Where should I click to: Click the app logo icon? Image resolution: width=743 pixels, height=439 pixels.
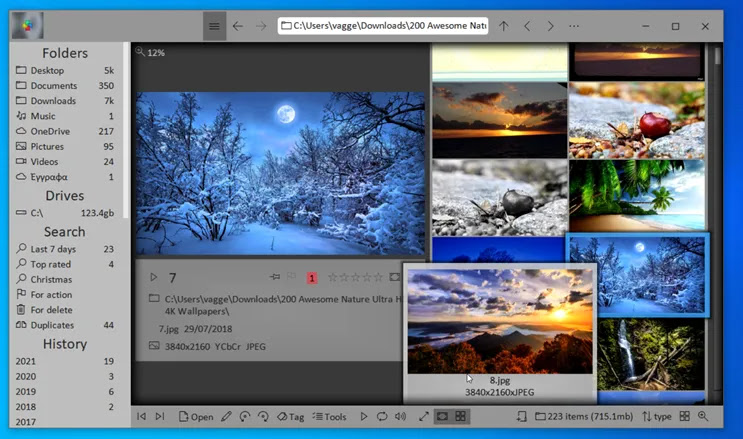(28, 25)
